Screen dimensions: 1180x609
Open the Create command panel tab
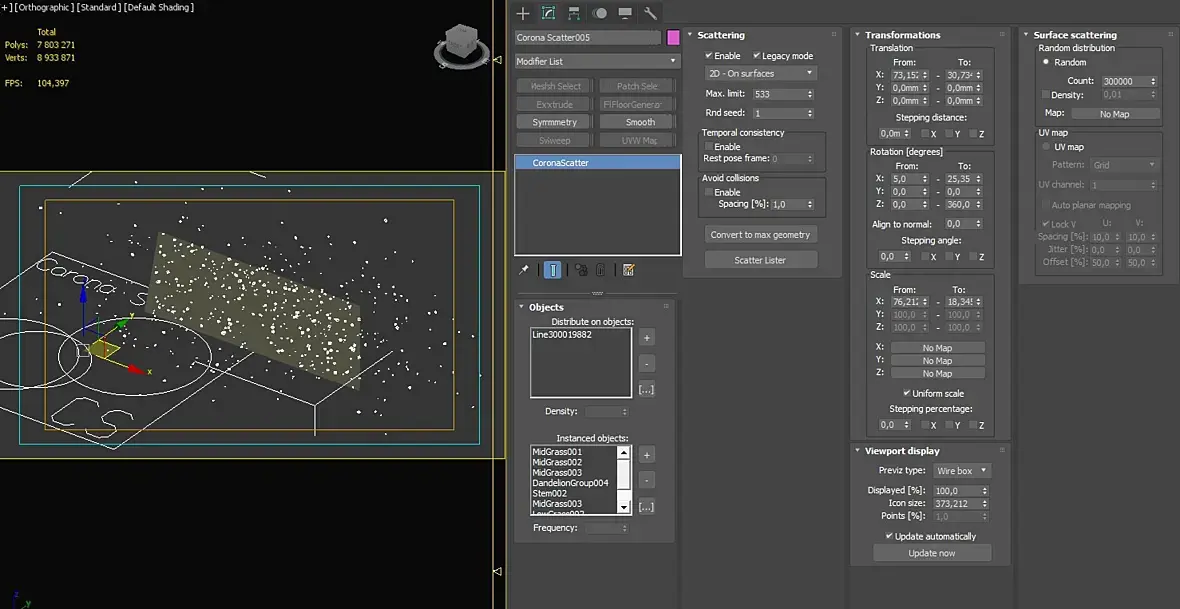coord(523,13)
